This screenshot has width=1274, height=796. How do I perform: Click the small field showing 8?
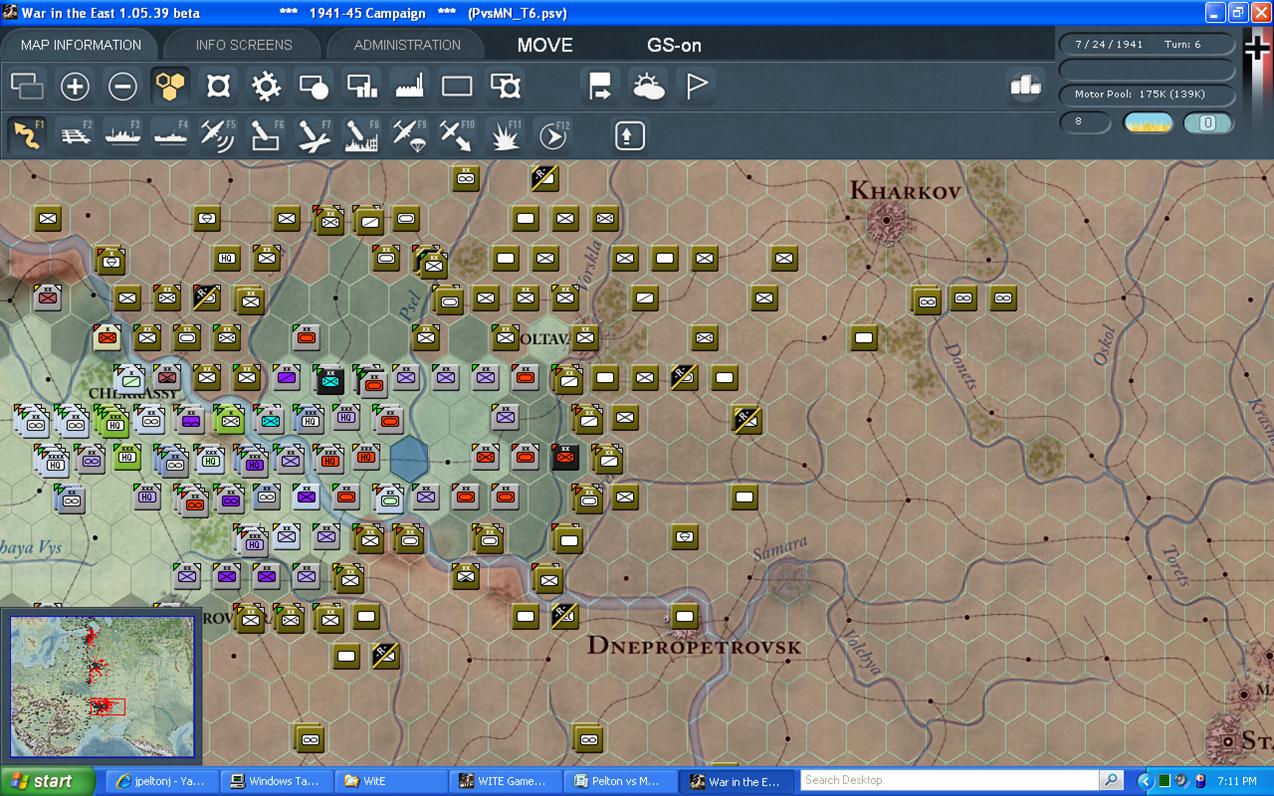coord(1085,122)
